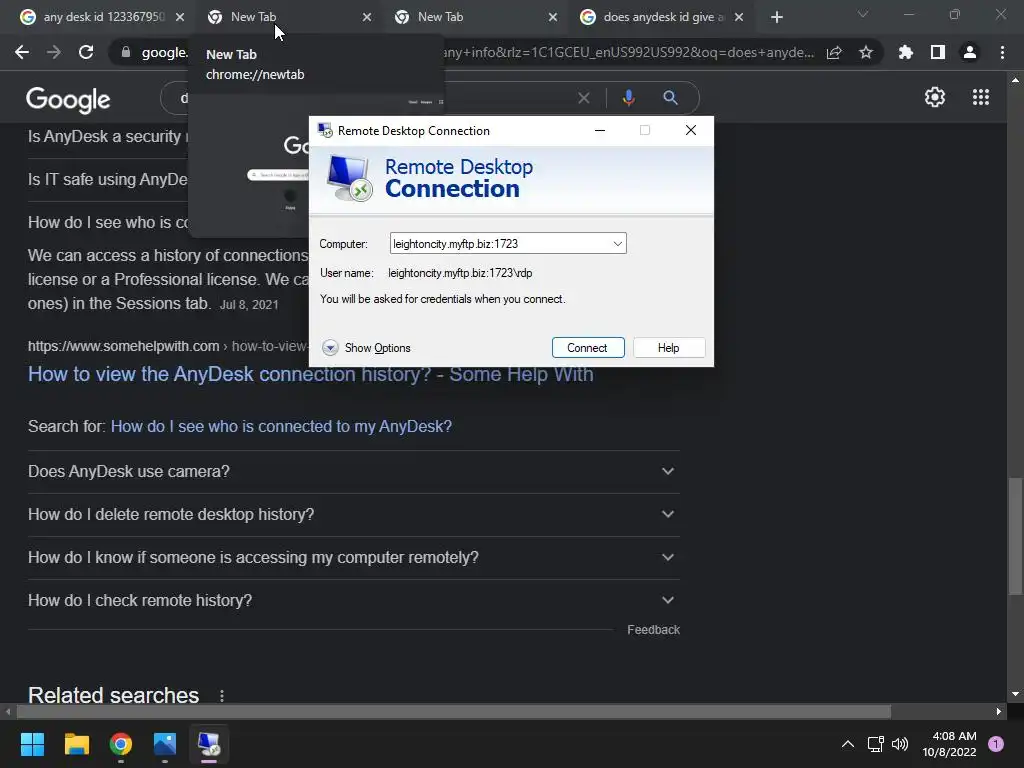This screenshot has height=768, width=1024.
Task: Open Related searches three-dot options
Action: pyautogui.click(x=222, y=696)
